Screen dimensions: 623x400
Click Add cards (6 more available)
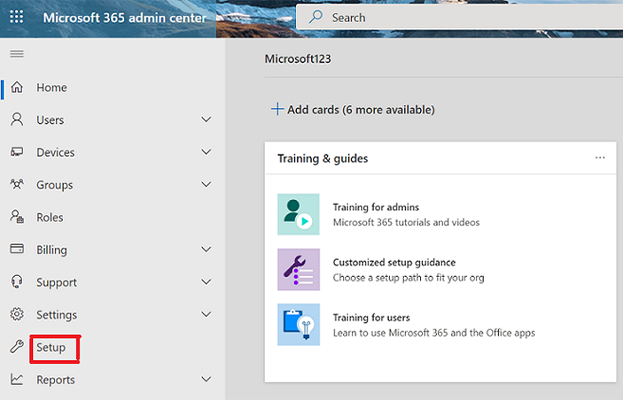click(361, 110)
